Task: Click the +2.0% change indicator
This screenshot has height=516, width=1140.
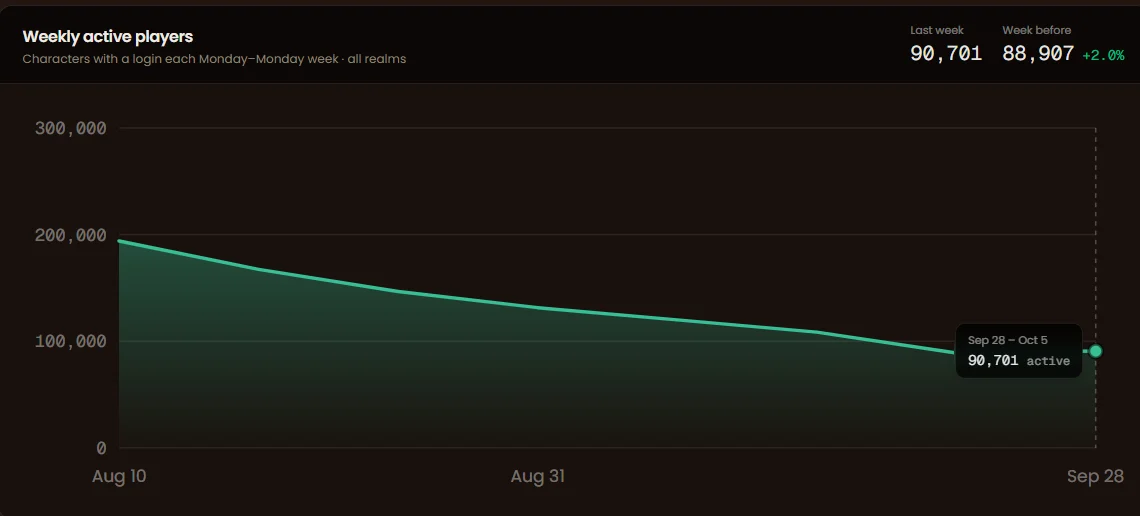Action: point(1103,55)
